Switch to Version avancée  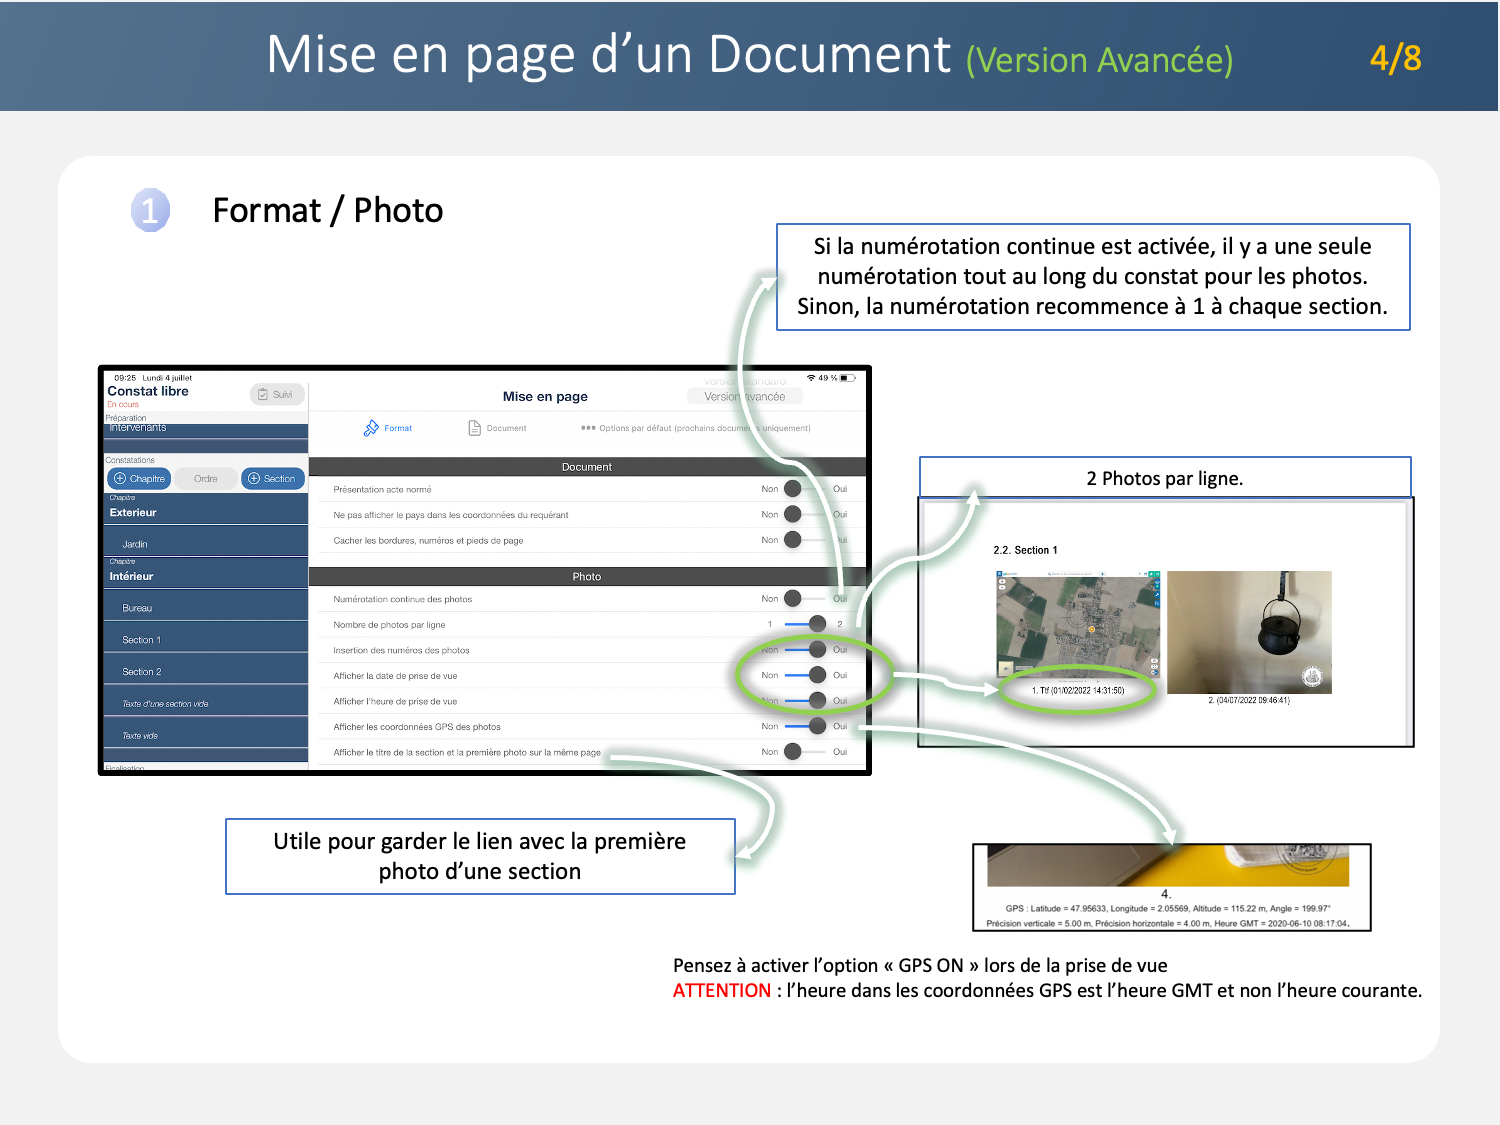tap(745, 397)
